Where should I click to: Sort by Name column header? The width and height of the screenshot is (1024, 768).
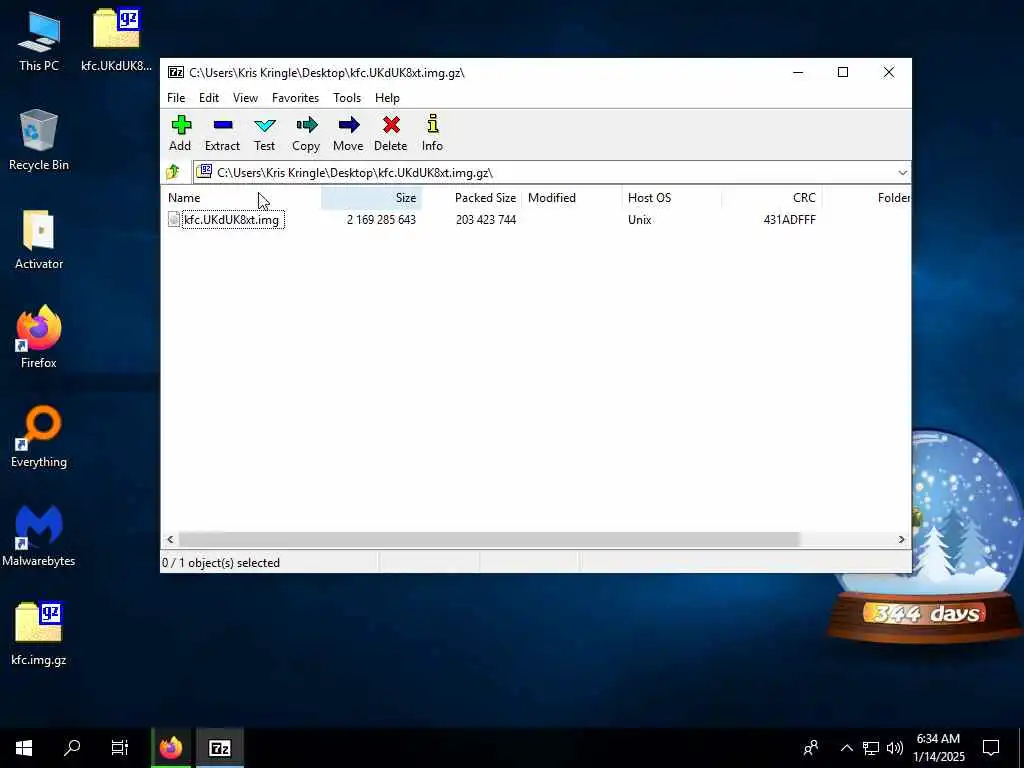240,198
